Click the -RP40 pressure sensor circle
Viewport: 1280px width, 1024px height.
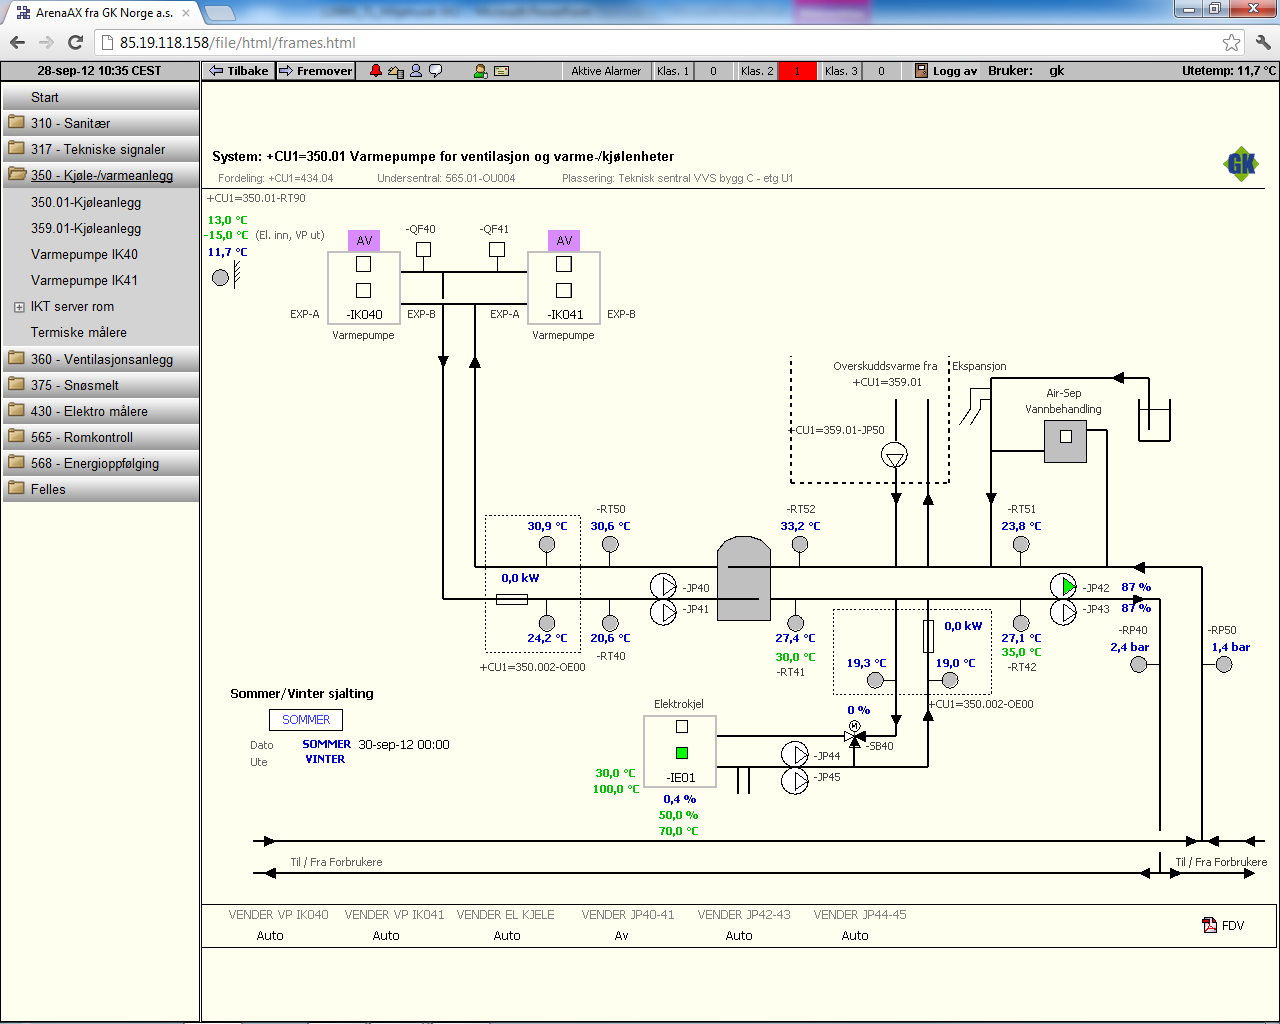click(x=1139, y=664)
